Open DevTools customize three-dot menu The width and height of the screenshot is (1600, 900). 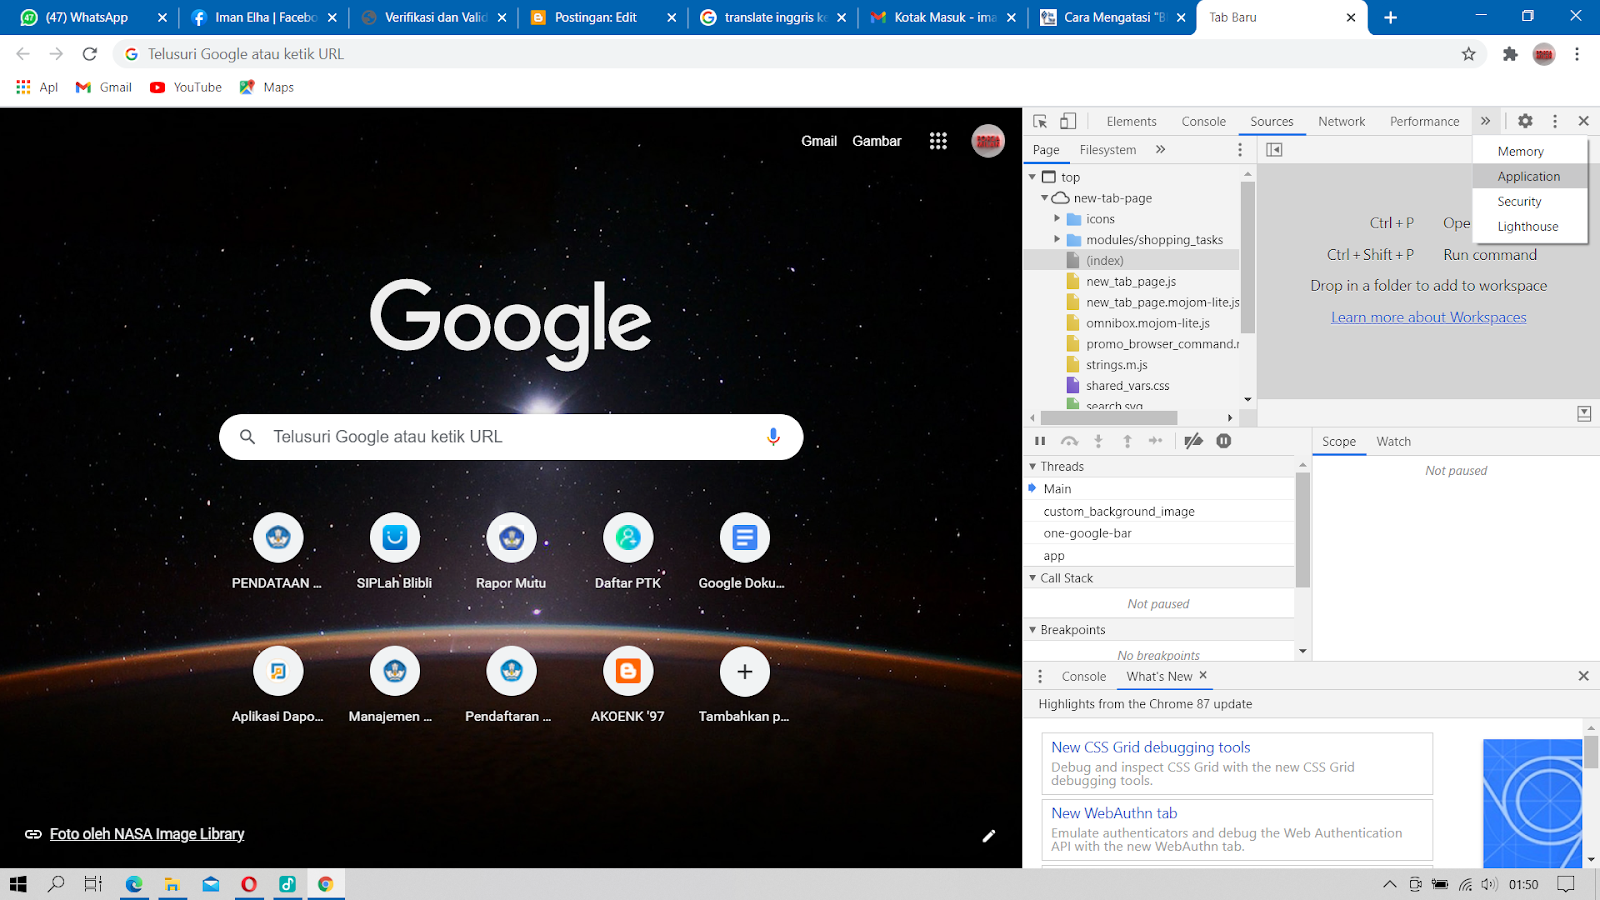tap(1555, 121)
